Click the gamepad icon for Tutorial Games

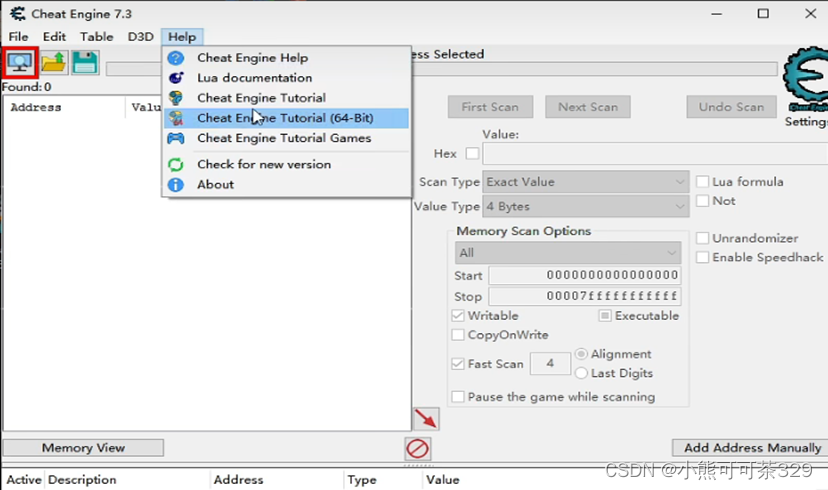[176, 138]
